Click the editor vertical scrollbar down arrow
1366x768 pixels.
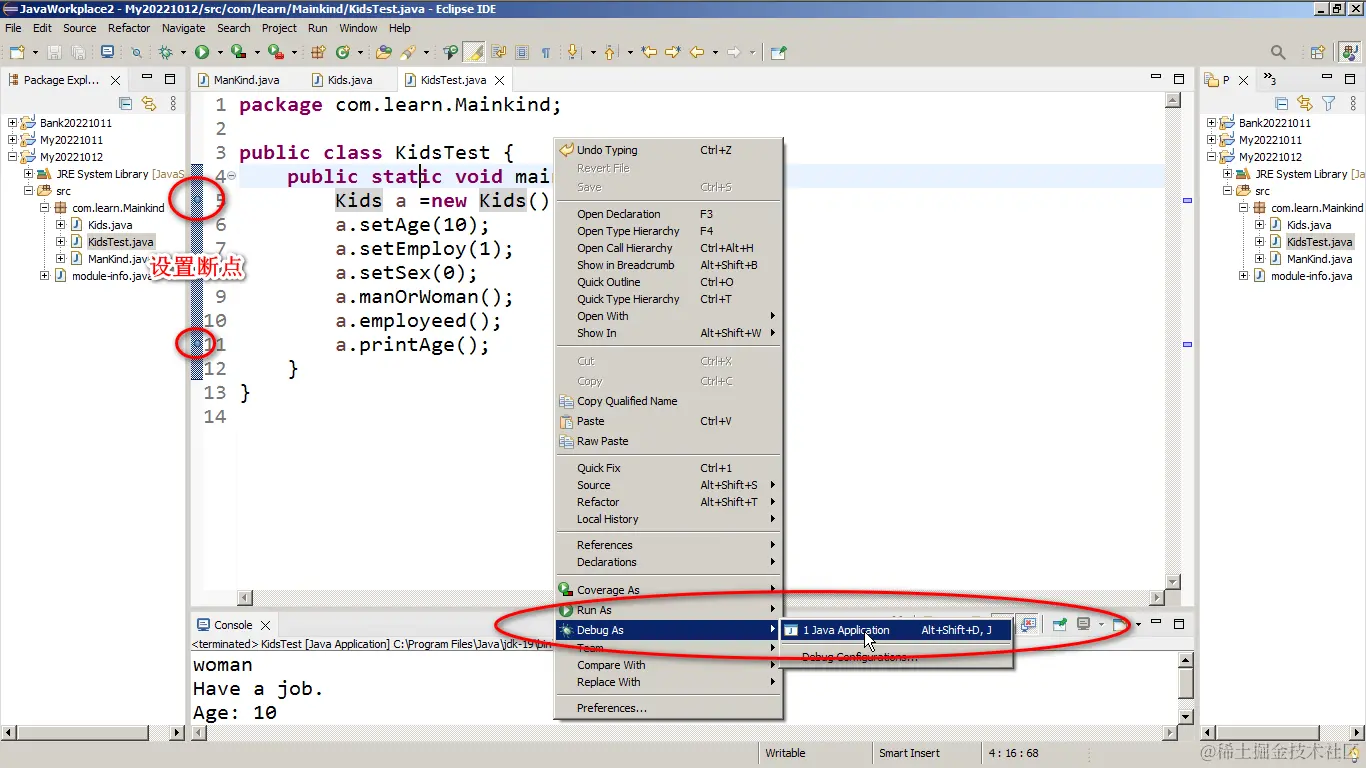(x=1175, y=583)
